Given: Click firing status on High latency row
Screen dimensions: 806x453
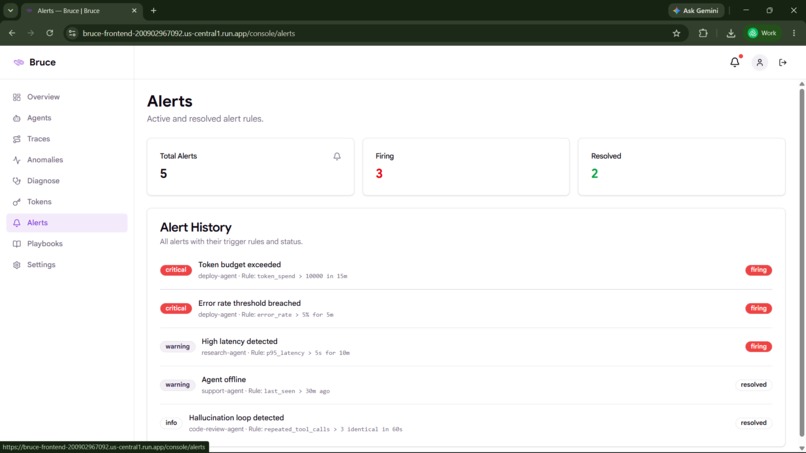Looking at the screenshot, I should point(758,347).
